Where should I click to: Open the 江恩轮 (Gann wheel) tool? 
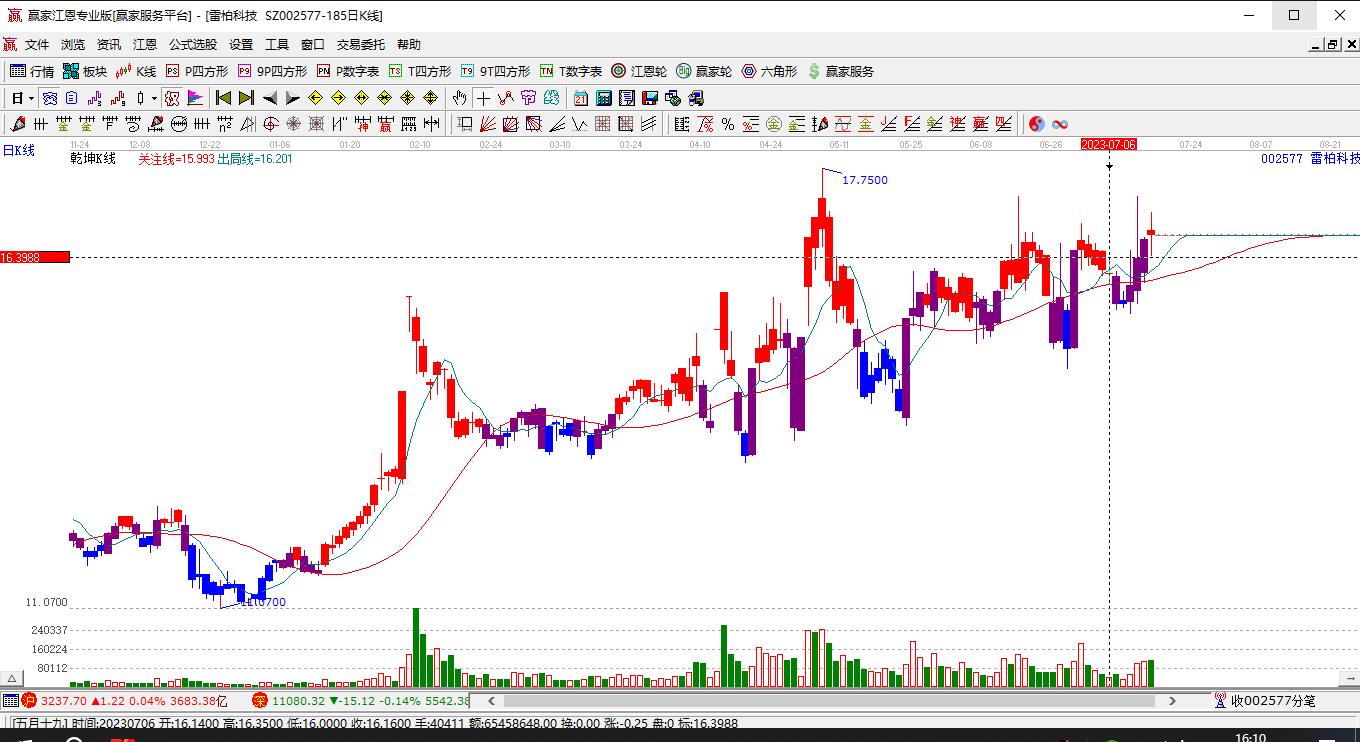coord(638,71)
